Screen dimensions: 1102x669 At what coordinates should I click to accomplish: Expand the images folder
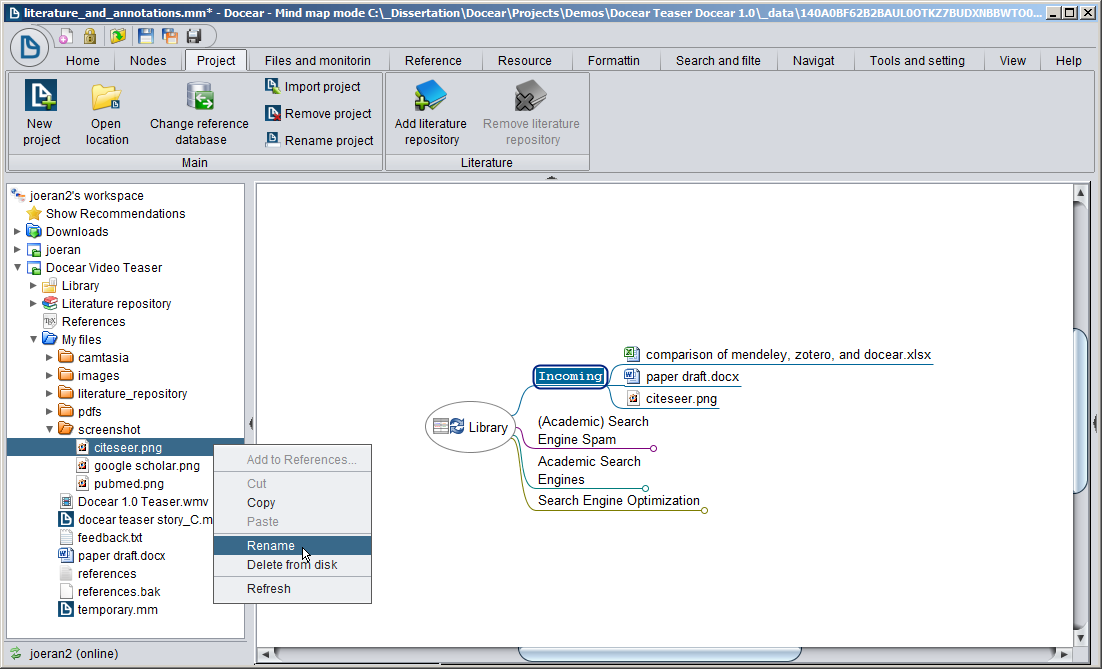pyautogui.click(x=49, y=375)
